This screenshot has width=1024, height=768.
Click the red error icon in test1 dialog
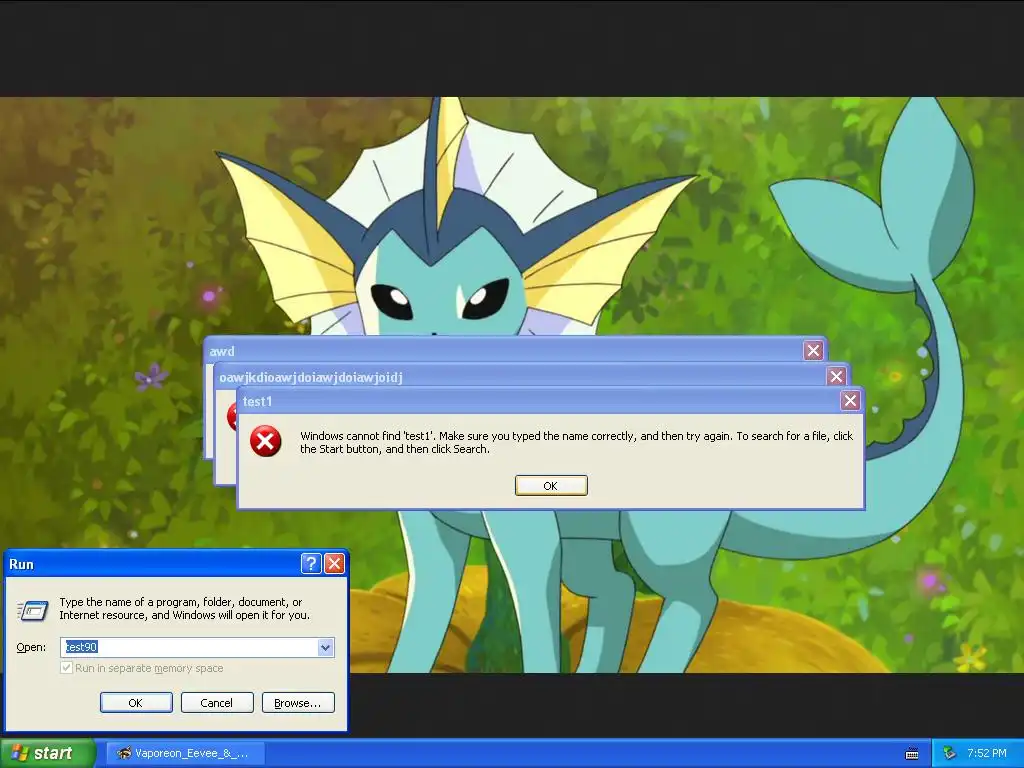point(266,441)
